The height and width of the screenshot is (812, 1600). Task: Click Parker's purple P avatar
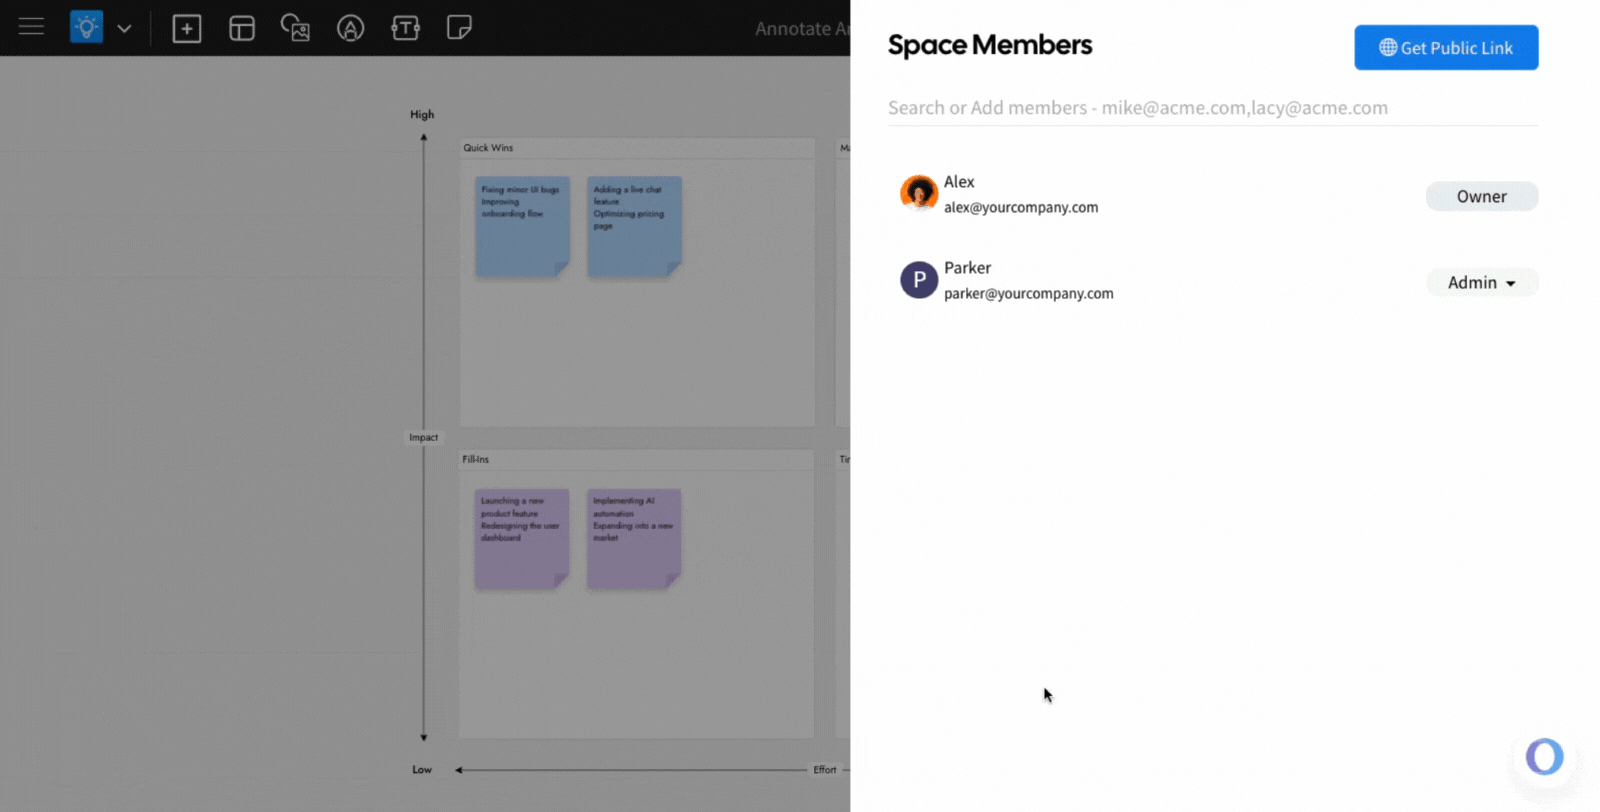click(x=919, y=280)
